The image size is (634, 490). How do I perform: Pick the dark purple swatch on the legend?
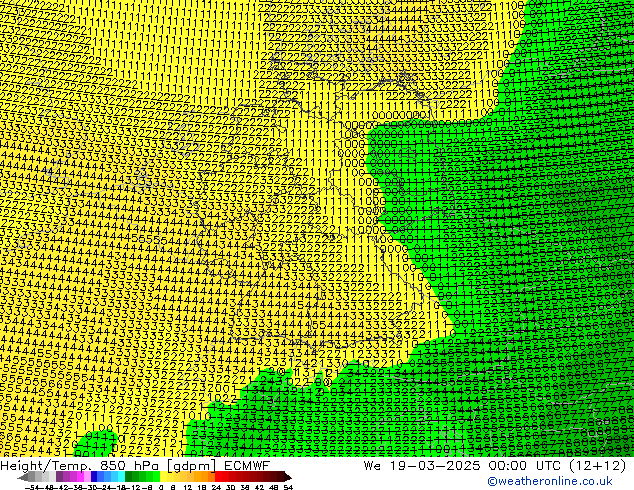59,477
